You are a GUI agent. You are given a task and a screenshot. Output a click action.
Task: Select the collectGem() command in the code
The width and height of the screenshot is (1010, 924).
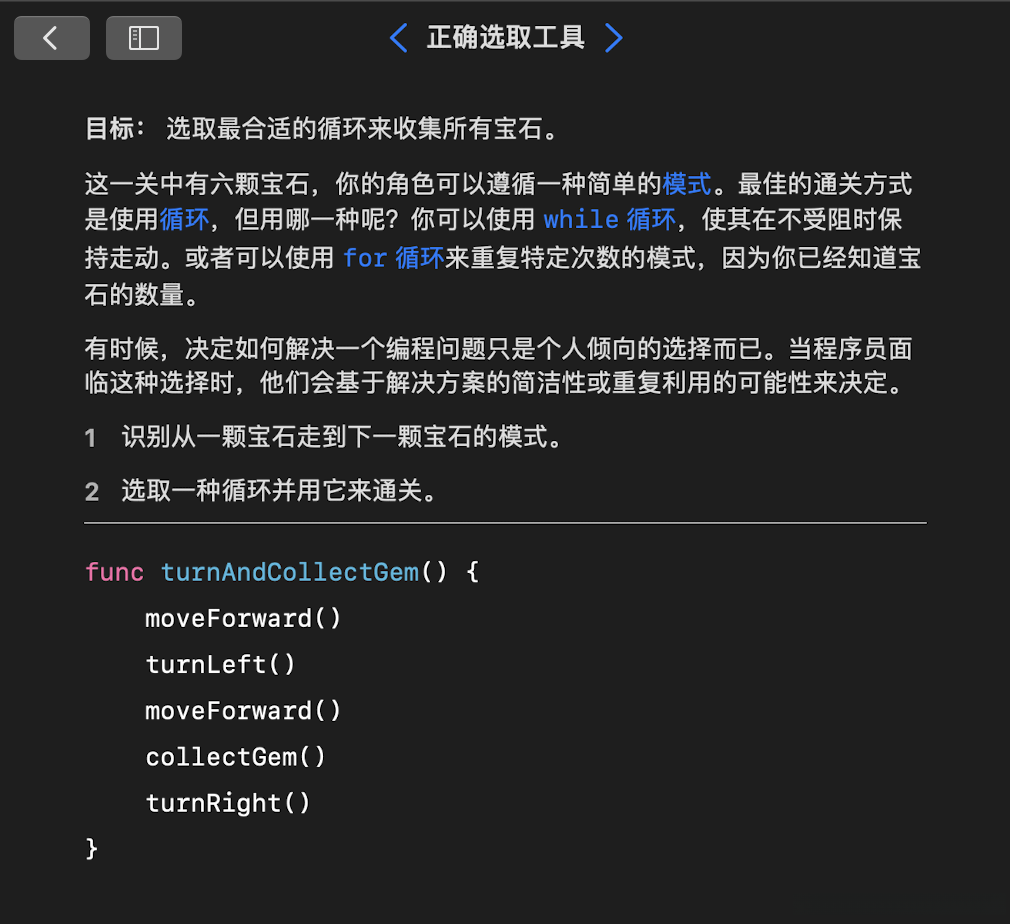pos(235,757)
